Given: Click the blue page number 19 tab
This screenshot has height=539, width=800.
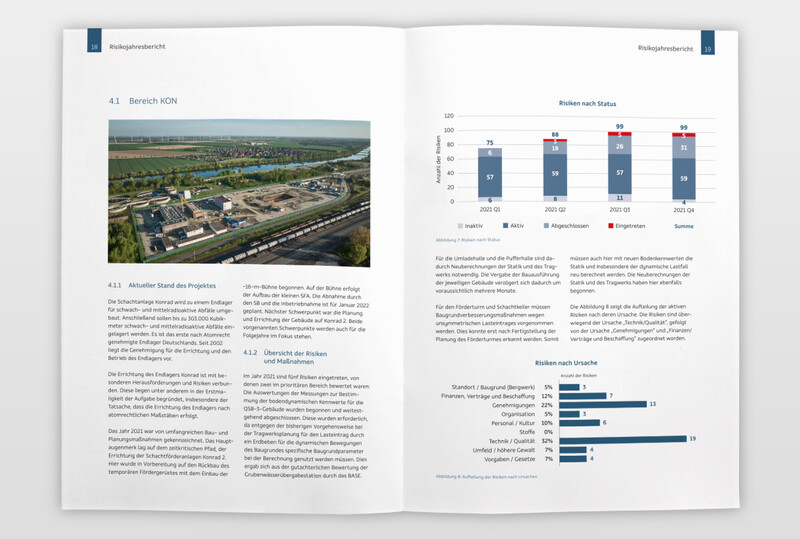Looking at the screenshot, I should click(708, 42).
